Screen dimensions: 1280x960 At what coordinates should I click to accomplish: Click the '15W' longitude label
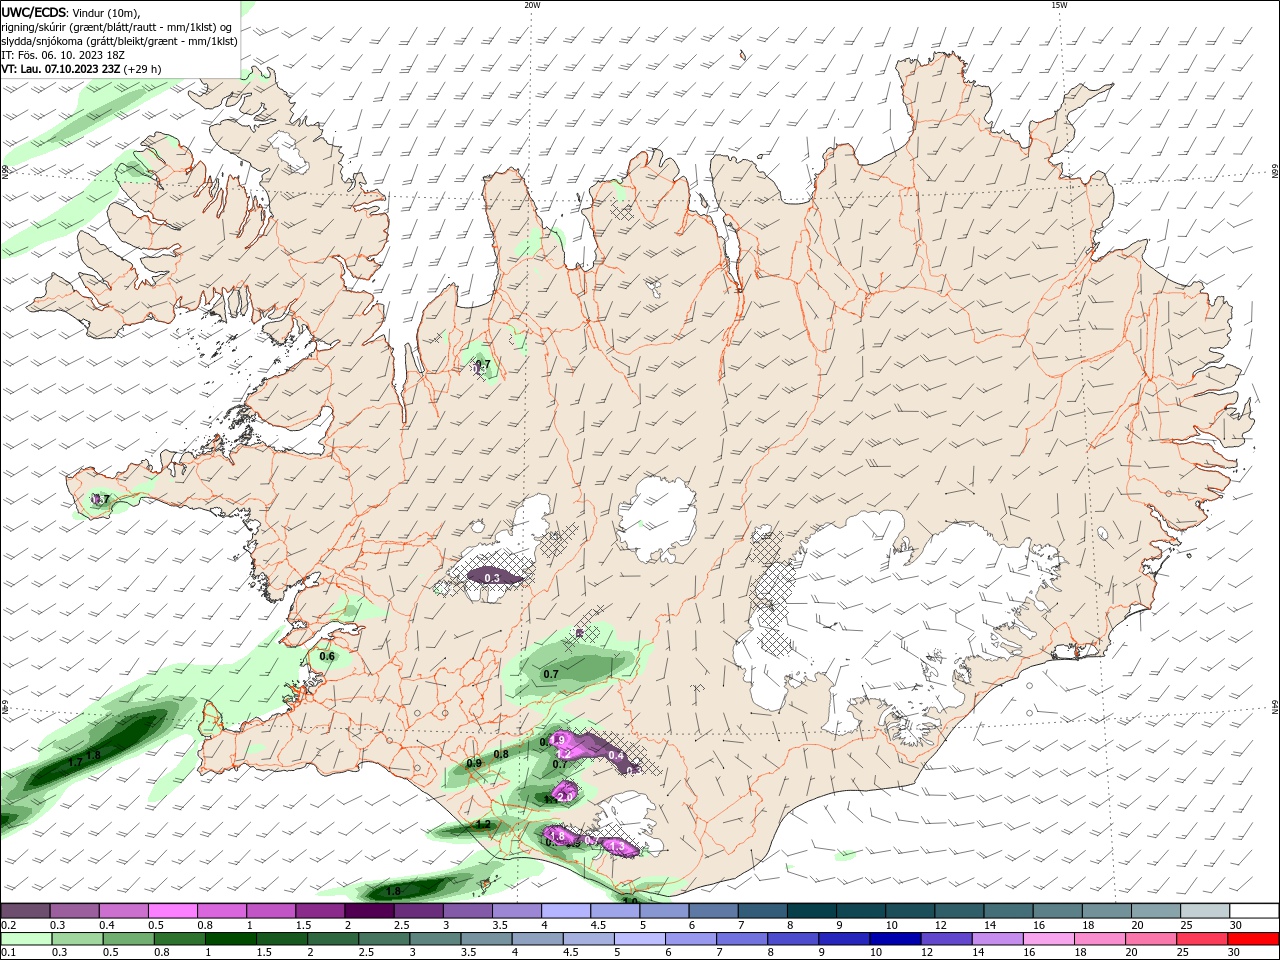pos(1059,5)
